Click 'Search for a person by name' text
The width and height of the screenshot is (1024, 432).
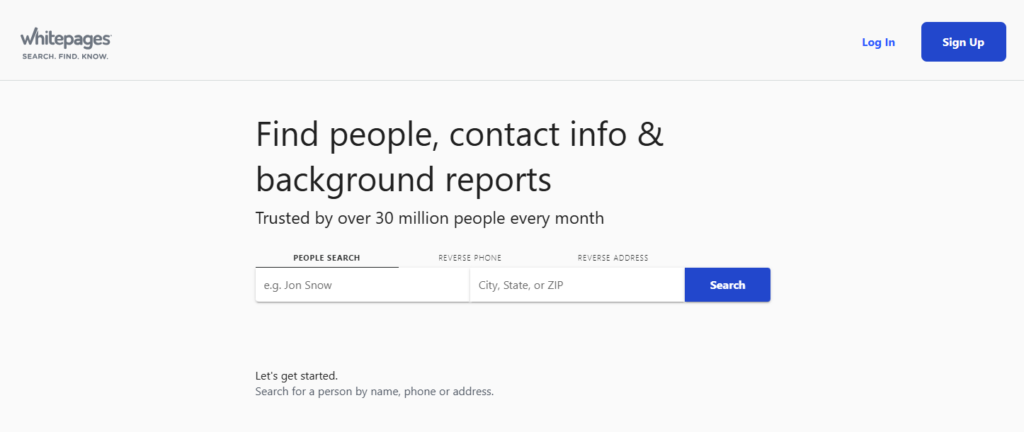click(374, 392)
